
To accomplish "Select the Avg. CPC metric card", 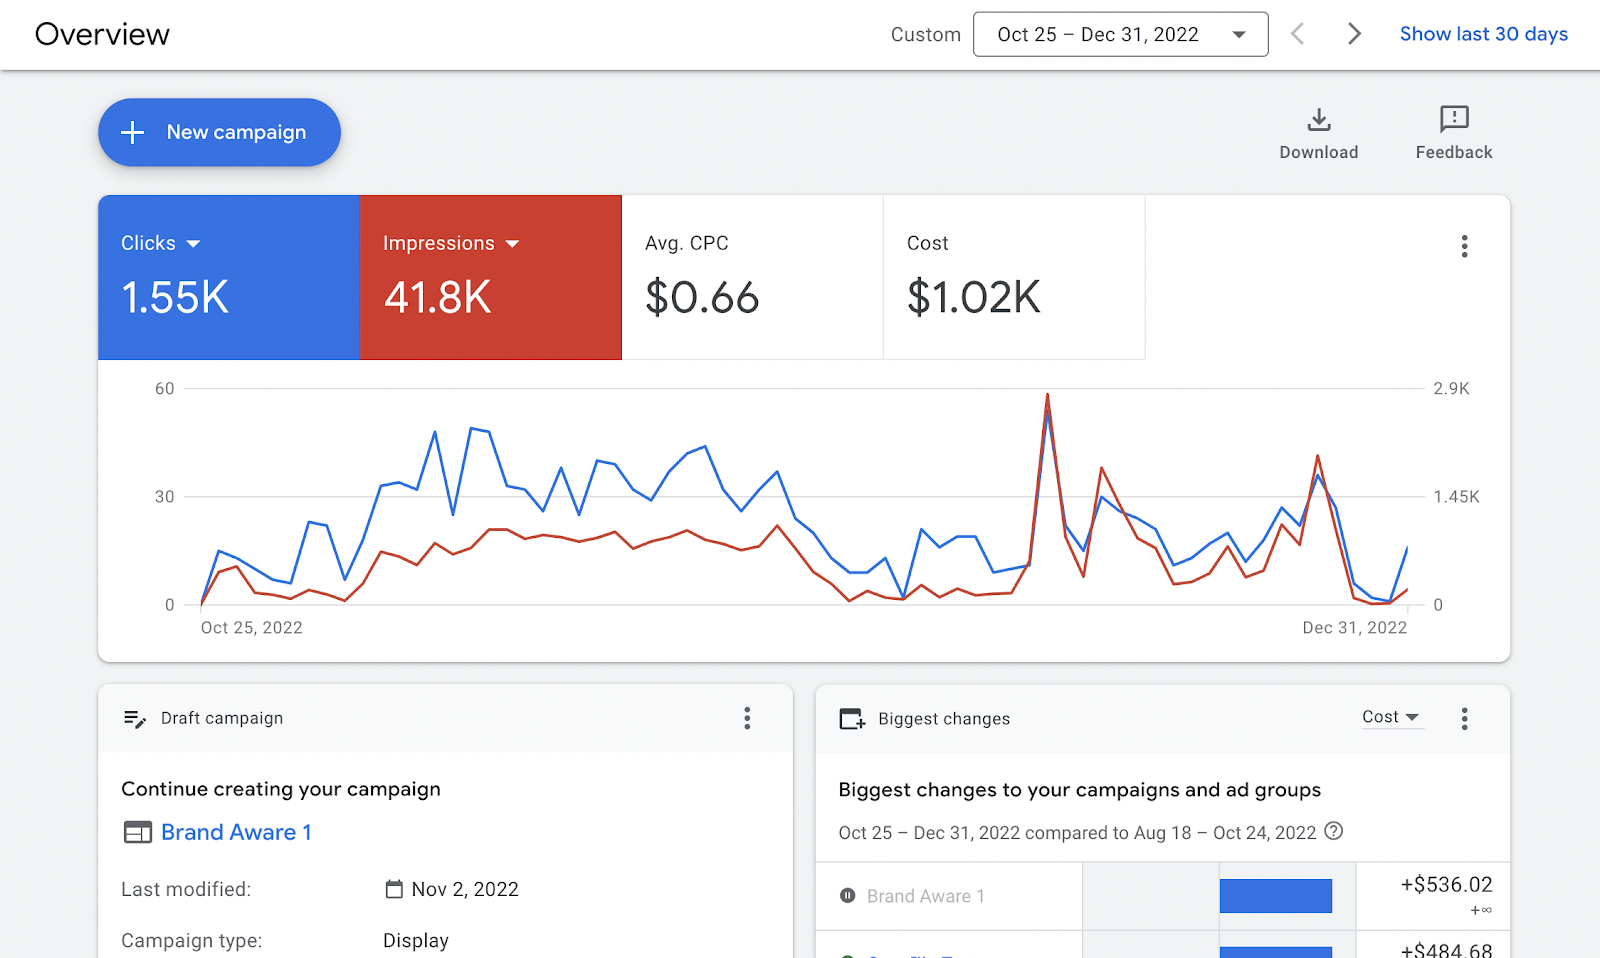I will pyautogui.click(x=752, y=277).
